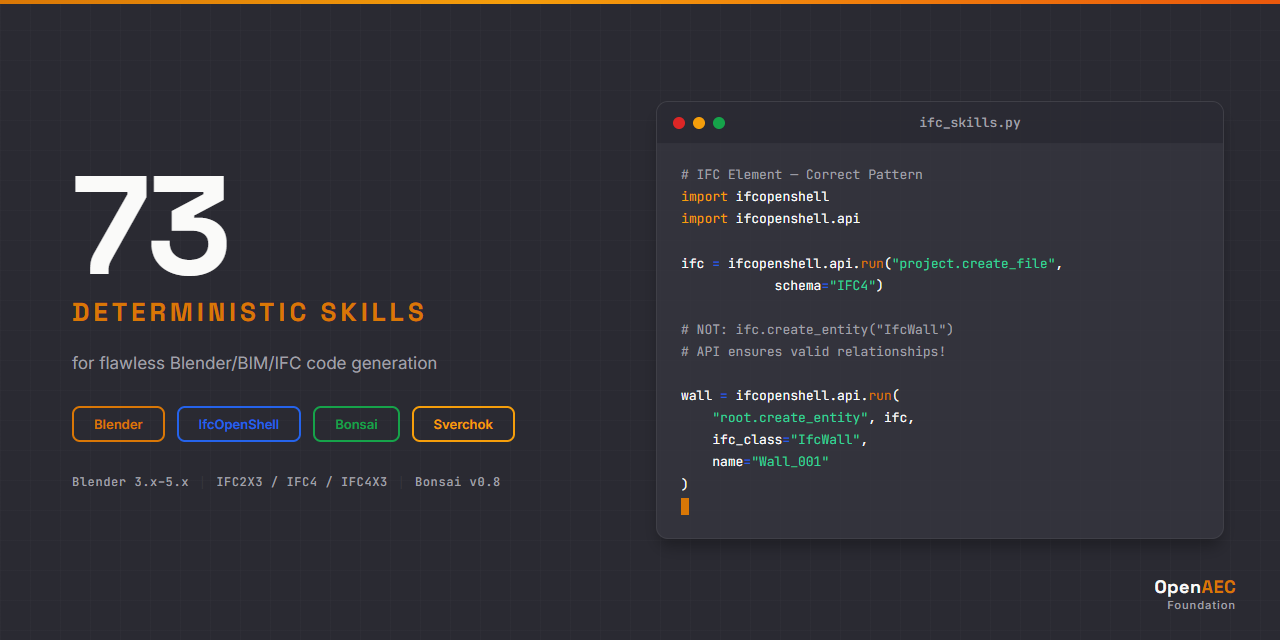The image size is (1280, 640).
Task: Open the 'Blender 3.x-5.x' version selector
Action: [x=130, y=481]
